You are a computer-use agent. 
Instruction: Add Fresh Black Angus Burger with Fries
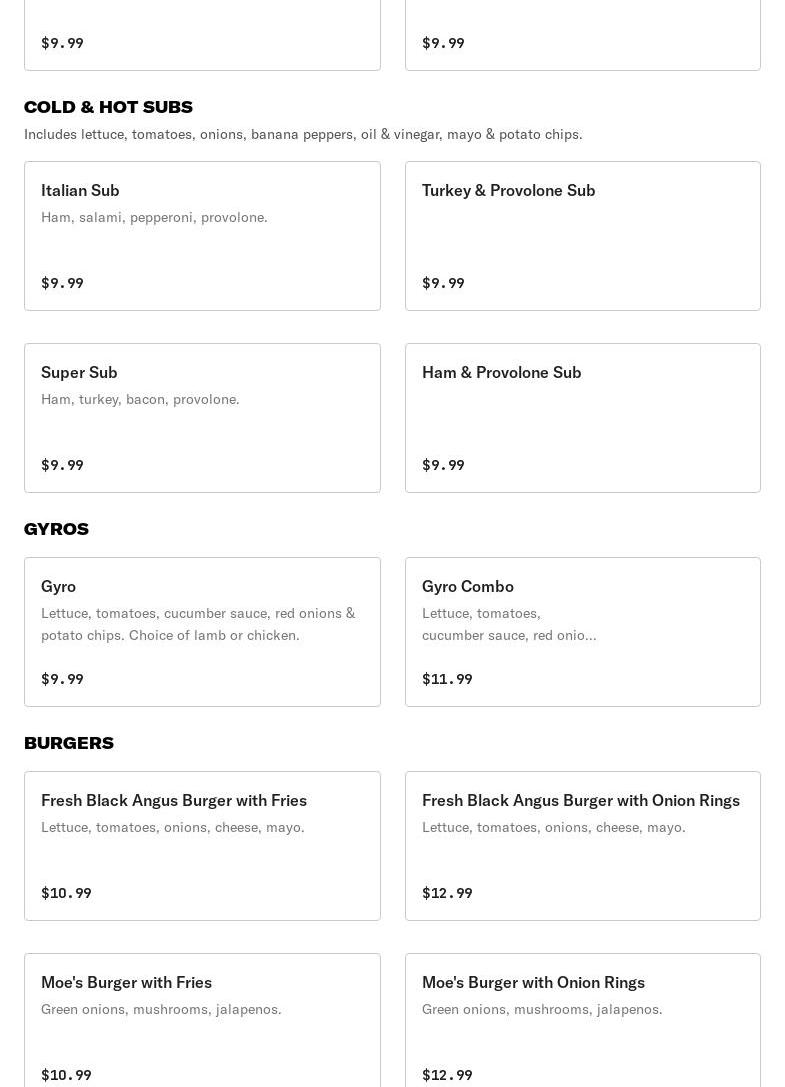174,800
